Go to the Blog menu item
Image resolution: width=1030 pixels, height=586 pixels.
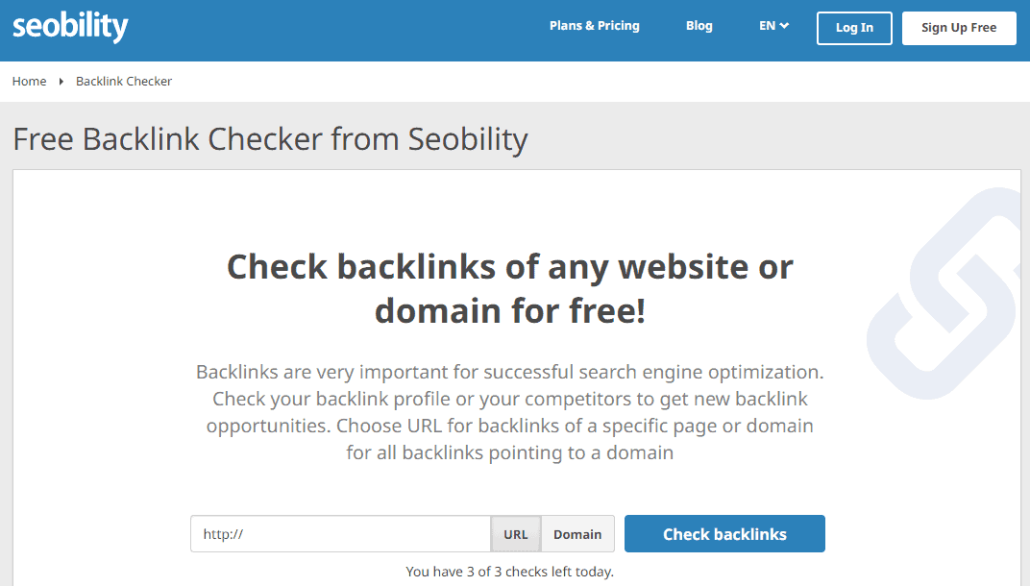699,26
